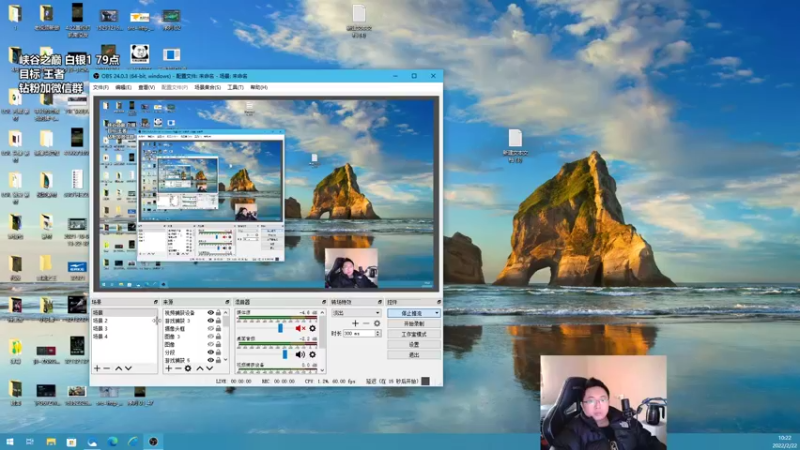Open the gear settings for 桌面音频 channel
Image resolution: width=800 pixels, height=450 pixels.
313,354
